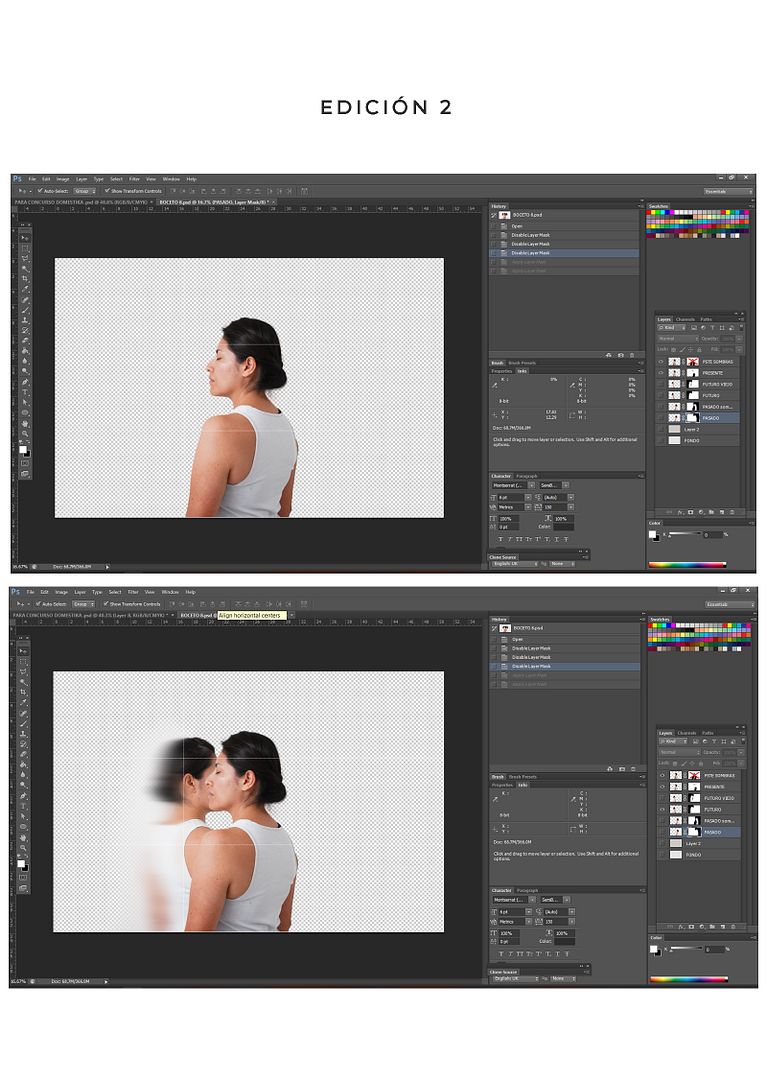Open the Group dropdown in upper options bar
The height and width of the screenshot is (1081, 767).
point(84,191)
